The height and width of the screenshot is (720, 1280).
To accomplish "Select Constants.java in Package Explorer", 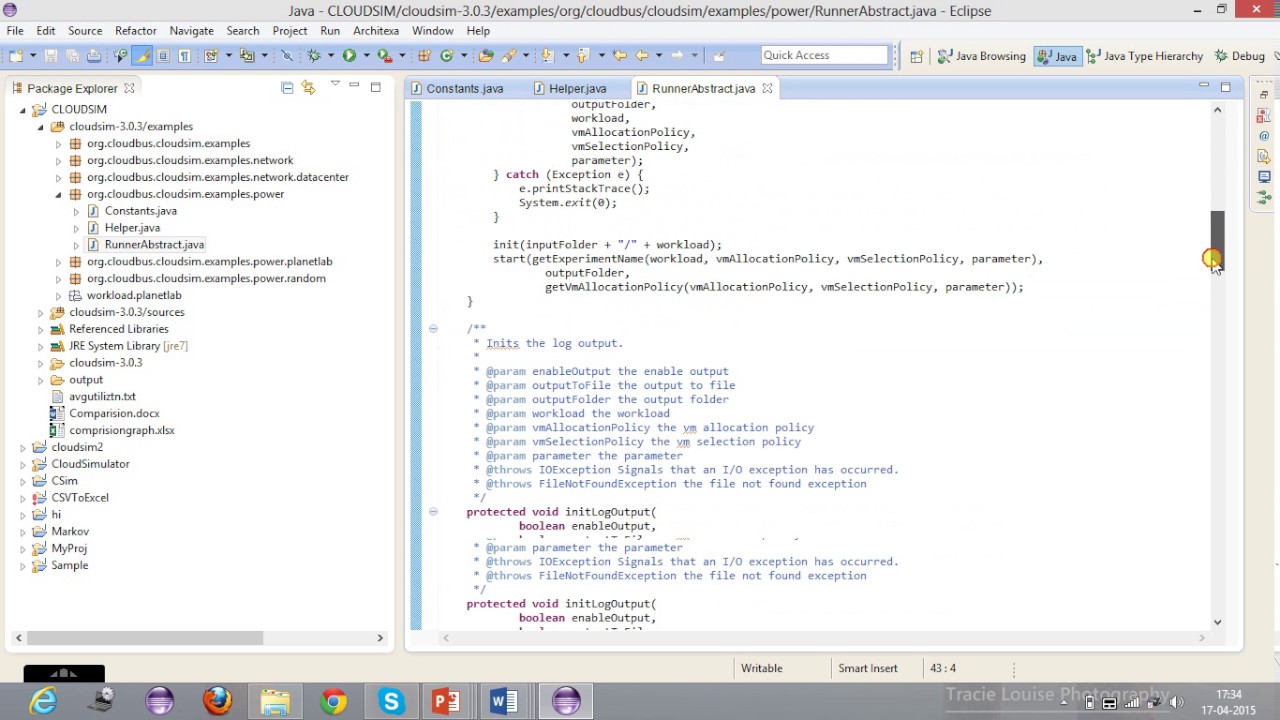I will click(140, 211).
